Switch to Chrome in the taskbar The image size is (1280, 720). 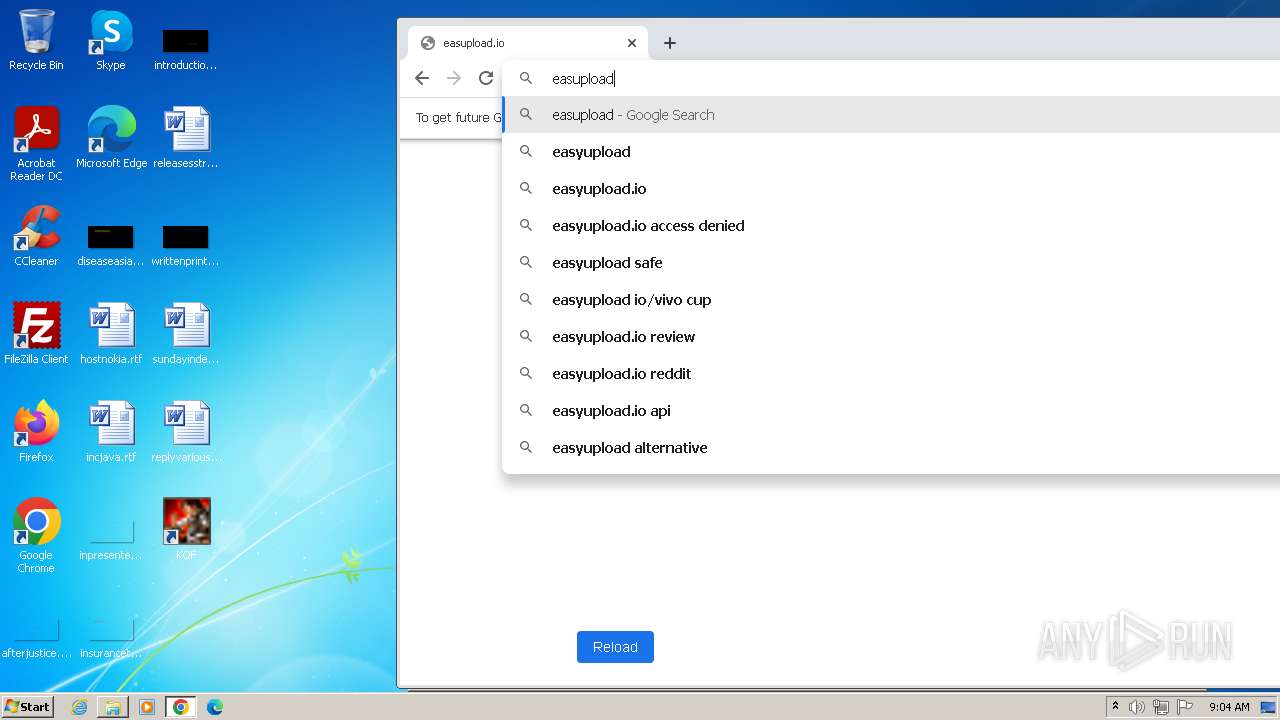(x=181, y=707)
